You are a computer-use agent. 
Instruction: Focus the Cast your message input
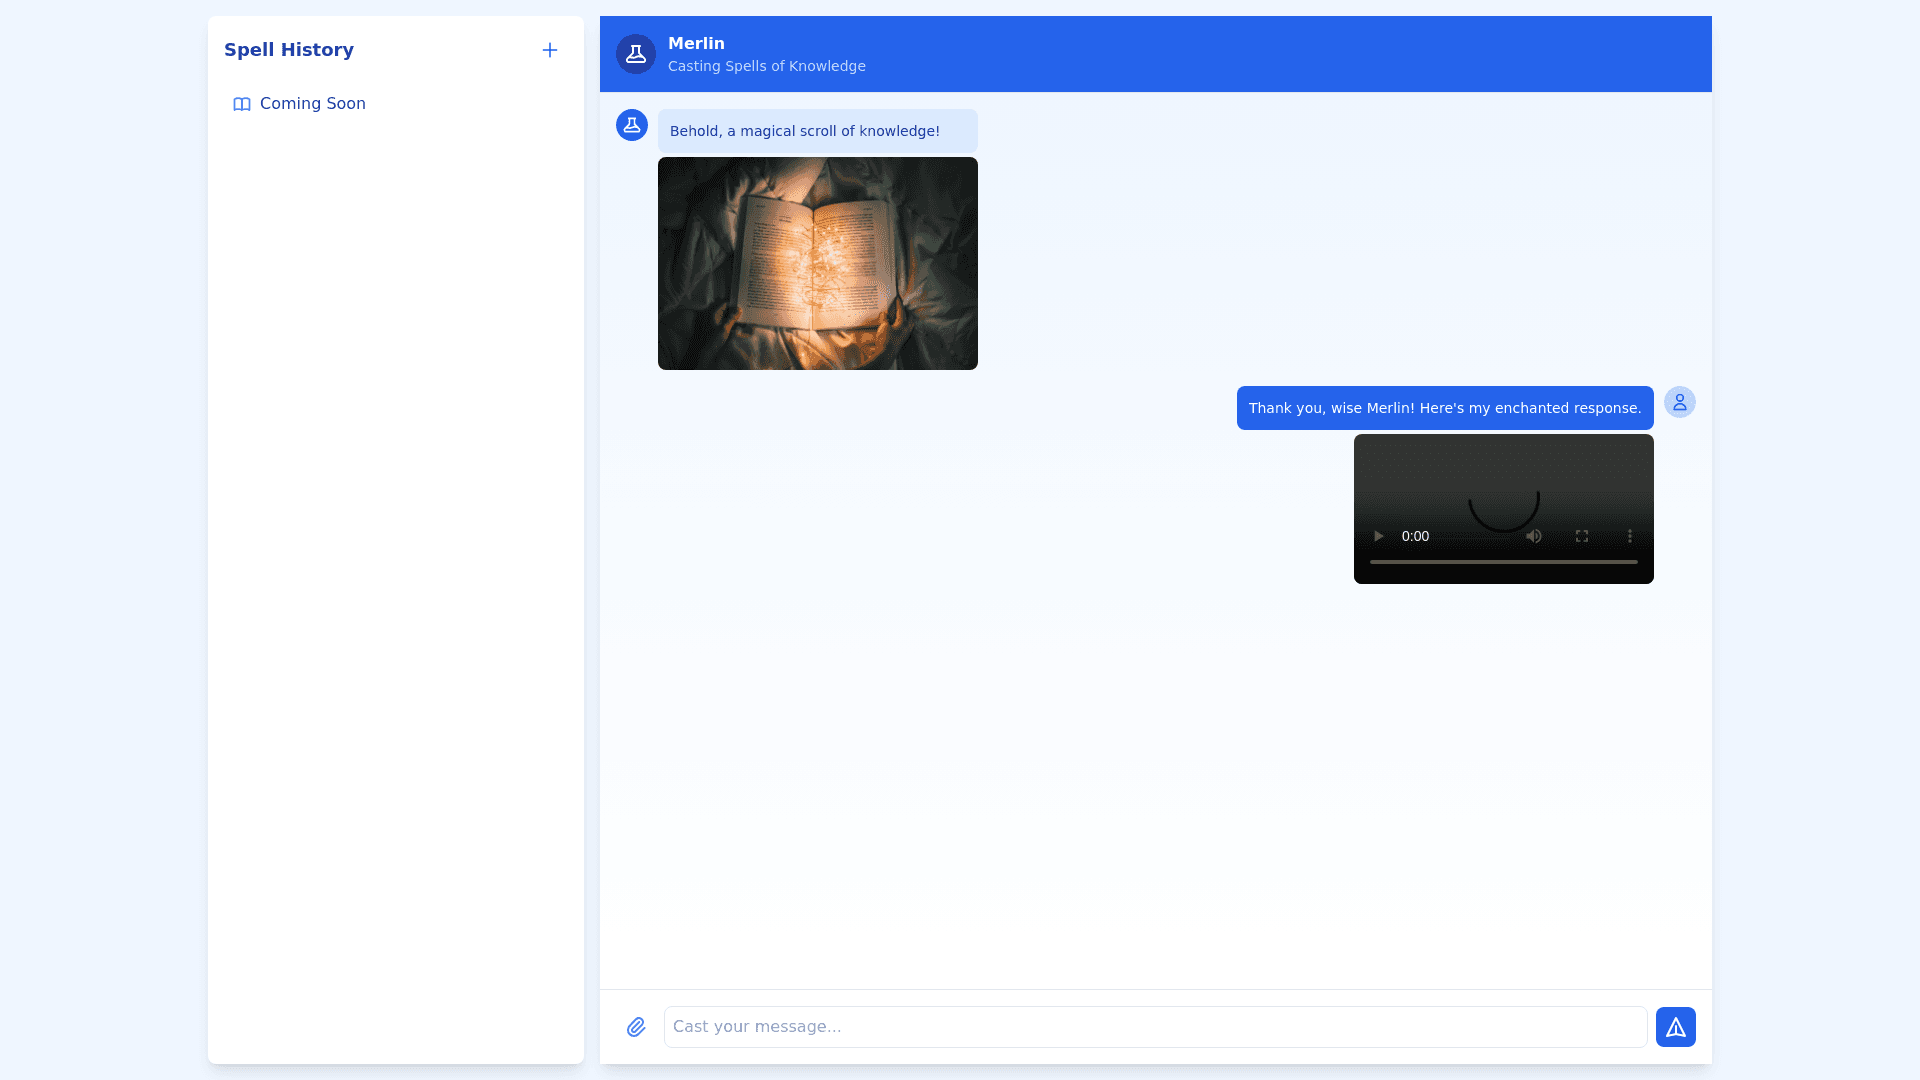[x=1155, y=1027]
